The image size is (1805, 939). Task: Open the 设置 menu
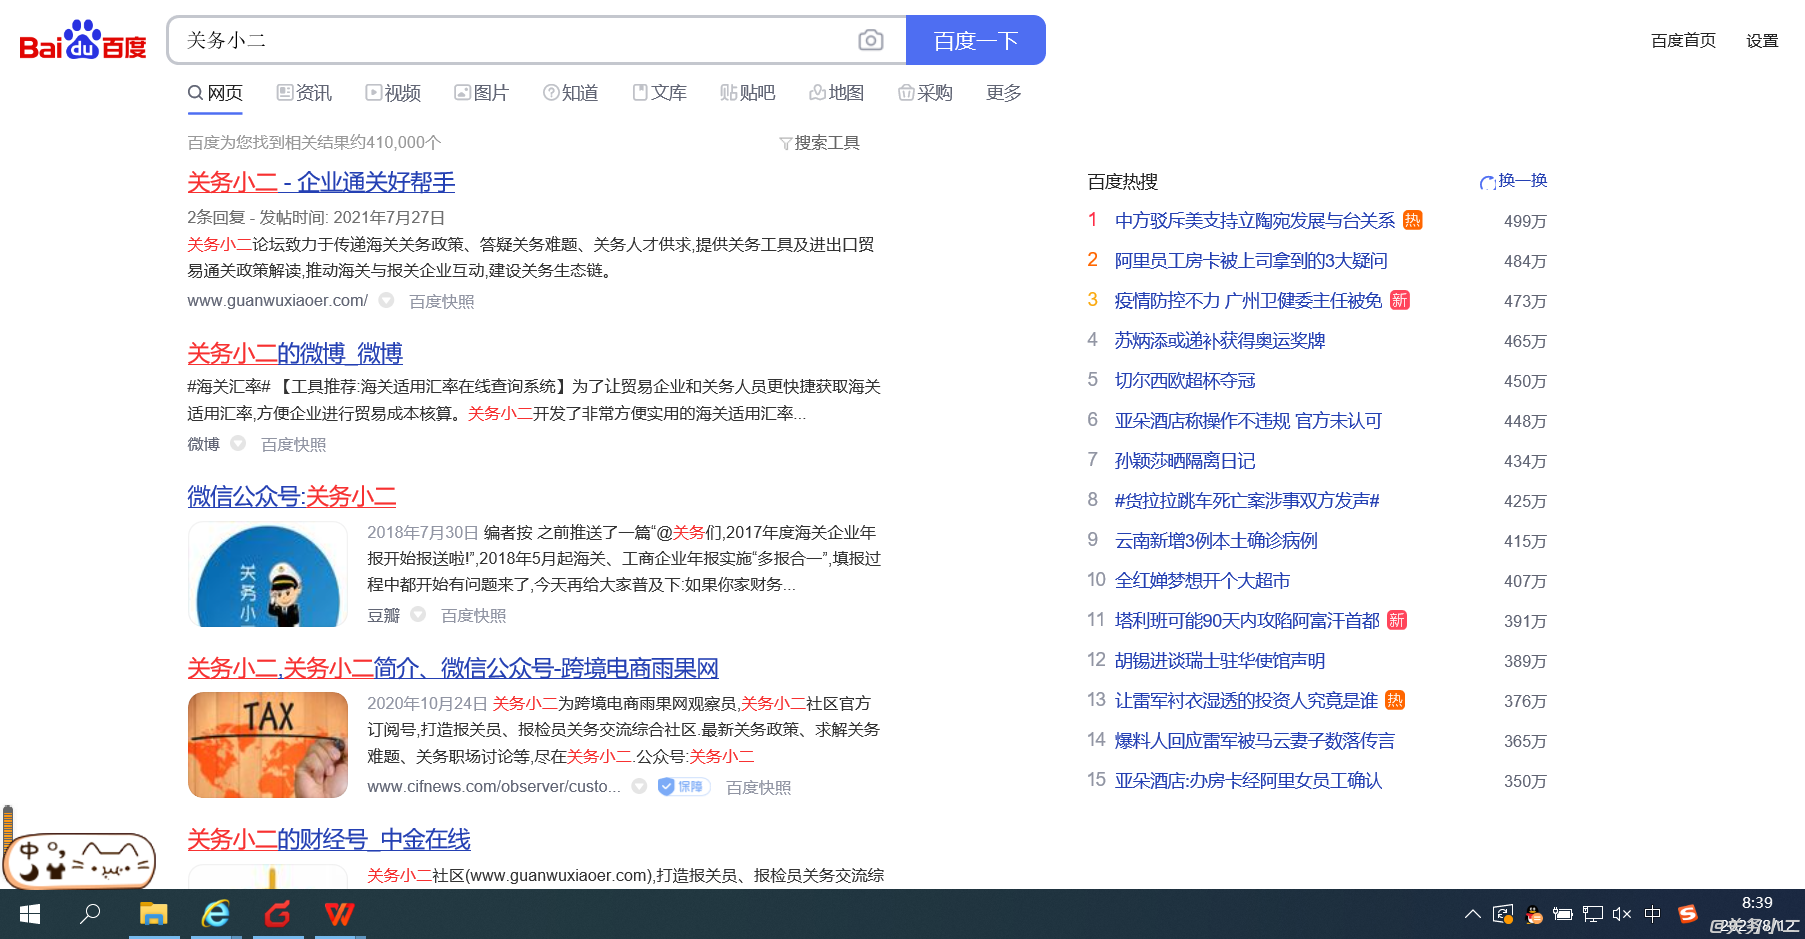click(x=1762, y=41)
